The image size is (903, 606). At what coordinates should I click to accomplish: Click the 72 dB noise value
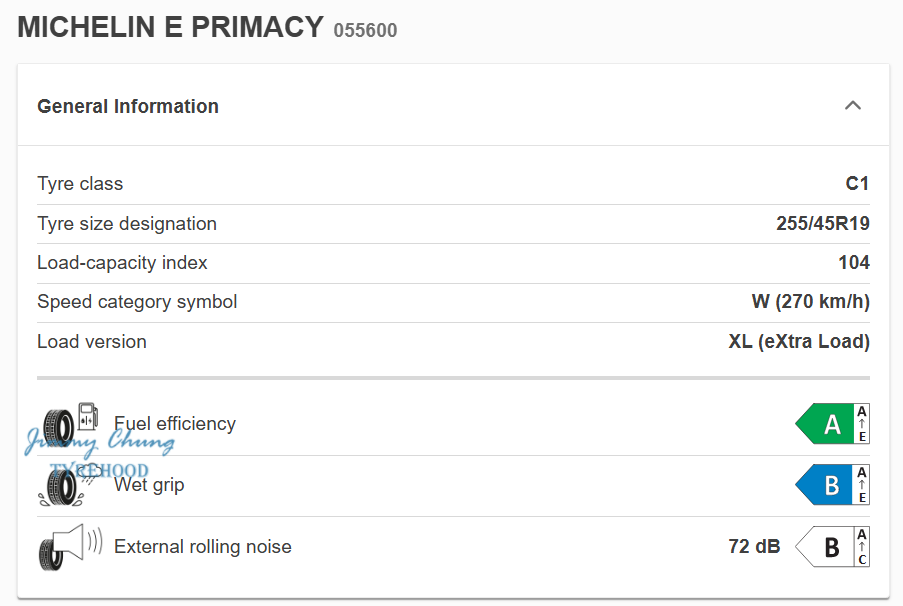pyautogui.click(x=754, y=547)
